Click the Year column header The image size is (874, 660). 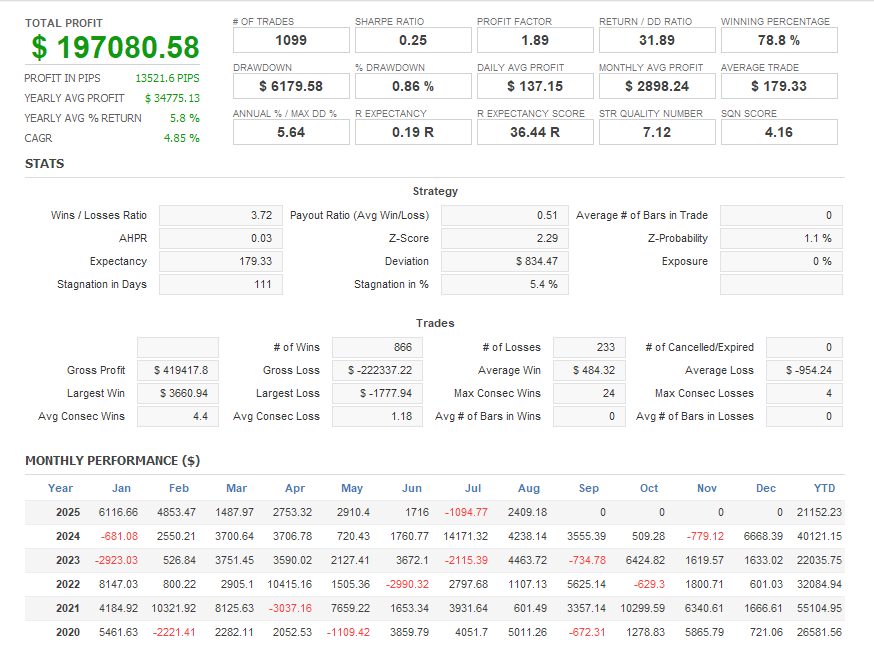(x=60, y=489)
